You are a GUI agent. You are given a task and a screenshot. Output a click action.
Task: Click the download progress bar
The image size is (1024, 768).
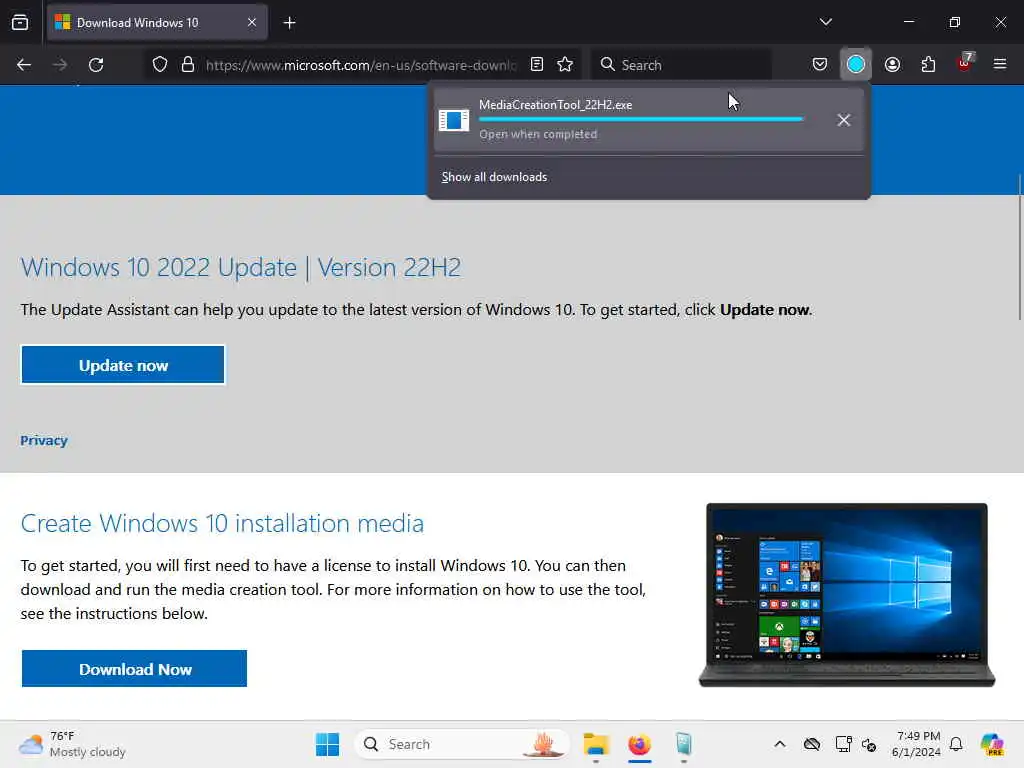pyautogui.click(x=641, y=119)
